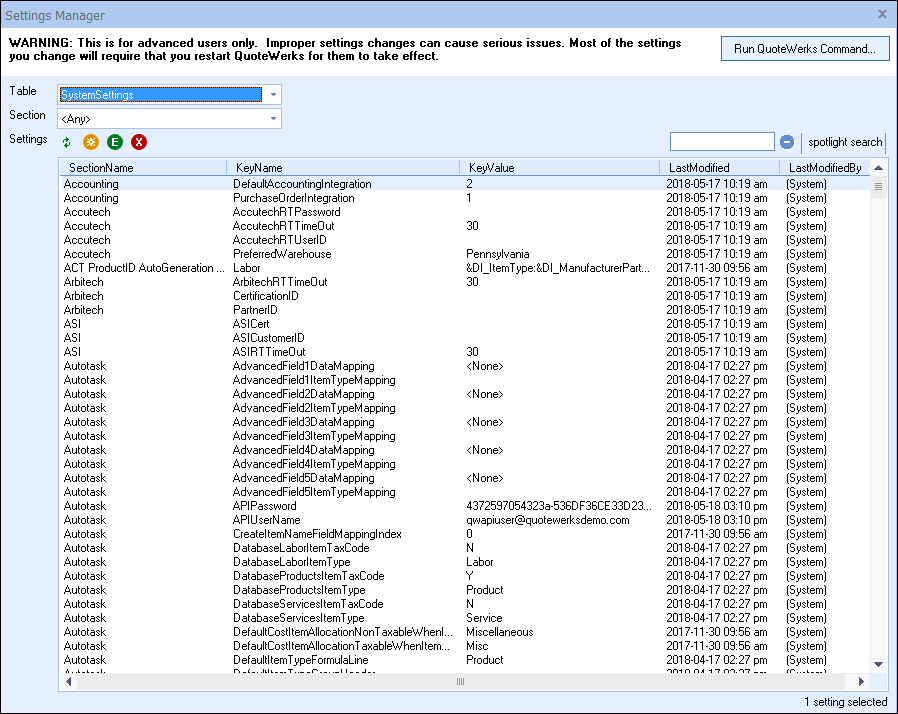
Task: Expand the Section dropdown set to Any
Action: [x=273, y=119]
